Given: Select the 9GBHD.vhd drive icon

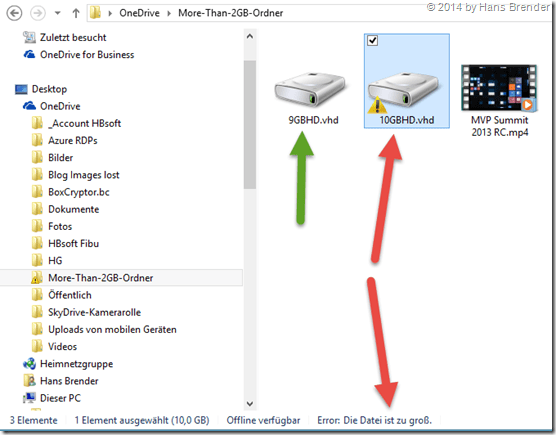Looking at the screenshot, I should pos(310,89).
